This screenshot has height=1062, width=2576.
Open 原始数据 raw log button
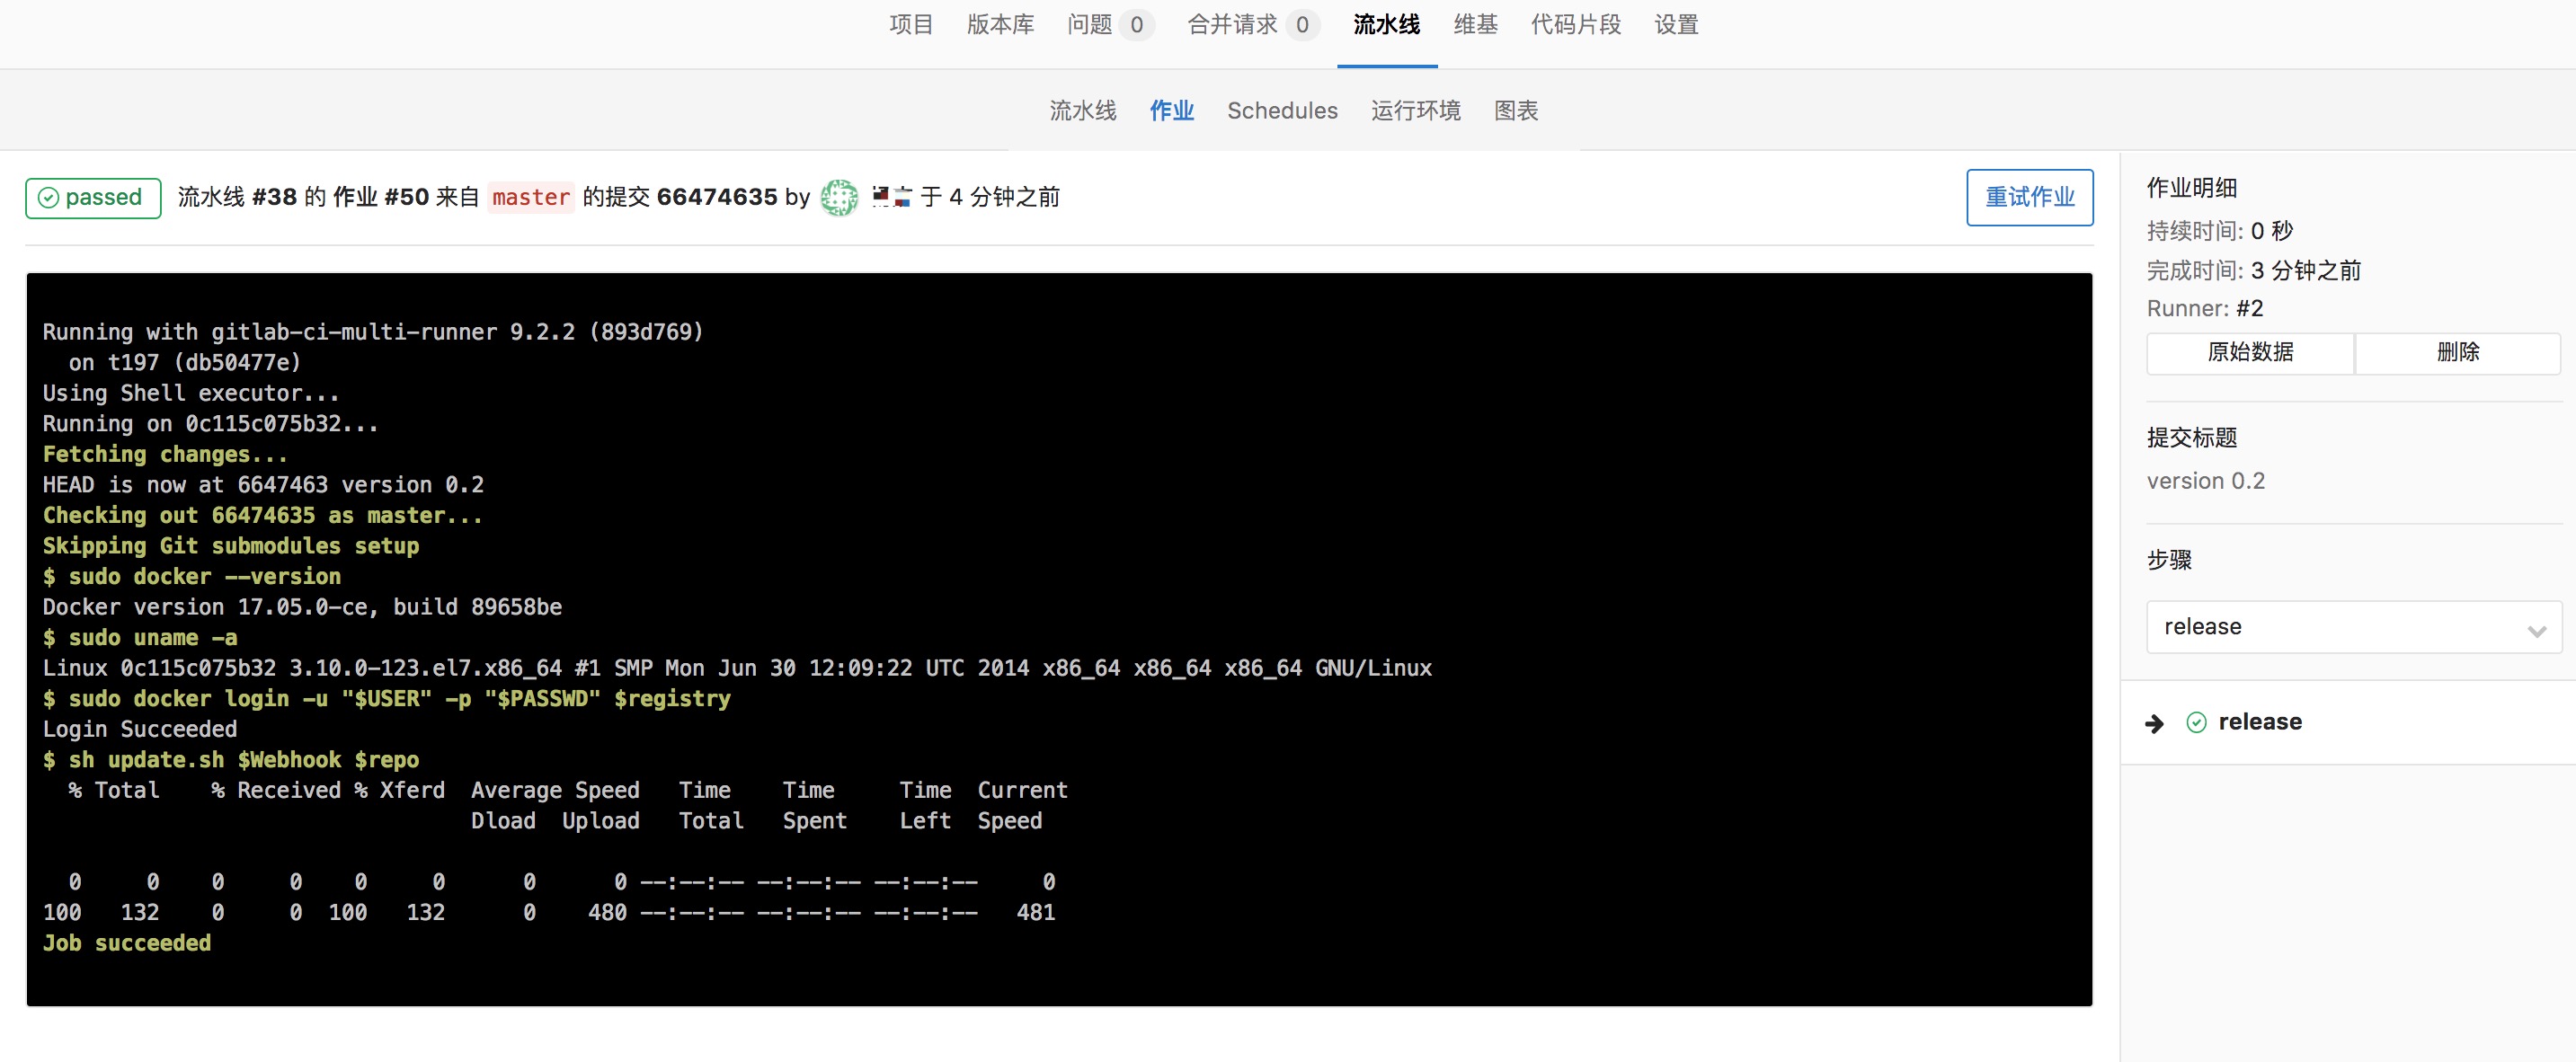pyautogui.click(x=2249, y=352)
